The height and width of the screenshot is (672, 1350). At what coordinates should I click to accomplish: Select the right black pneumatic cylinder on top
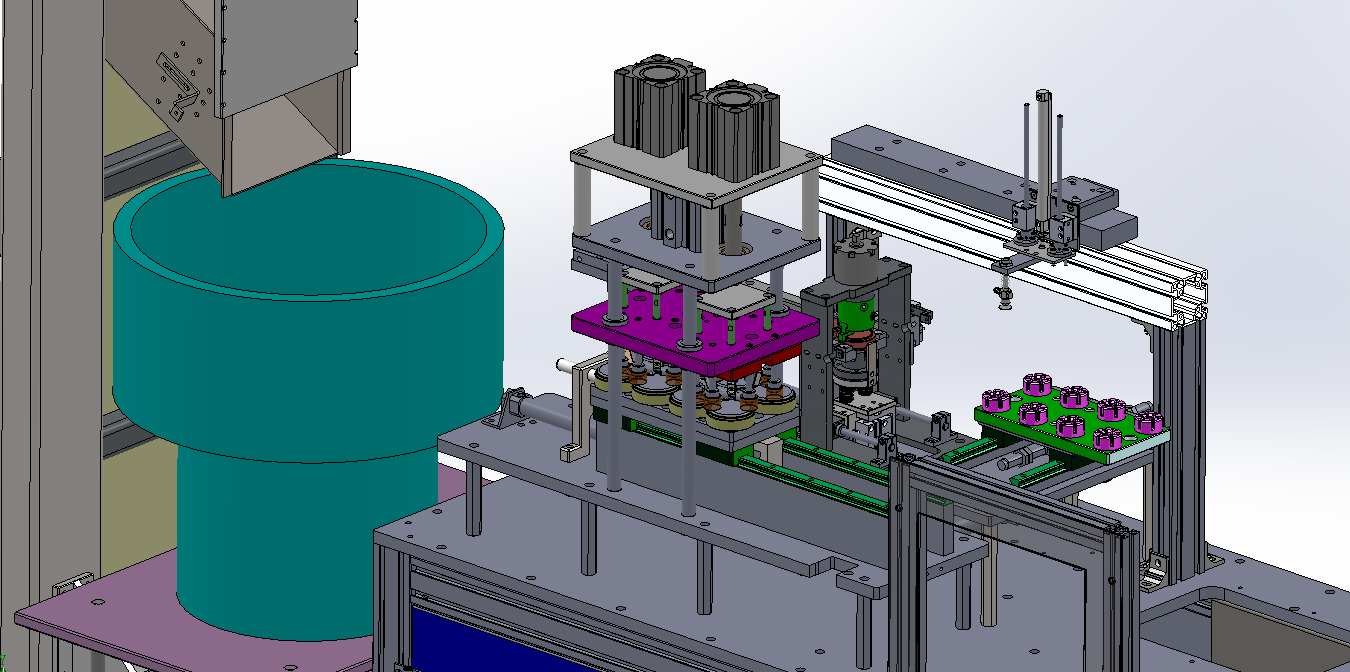coord(733,130)
